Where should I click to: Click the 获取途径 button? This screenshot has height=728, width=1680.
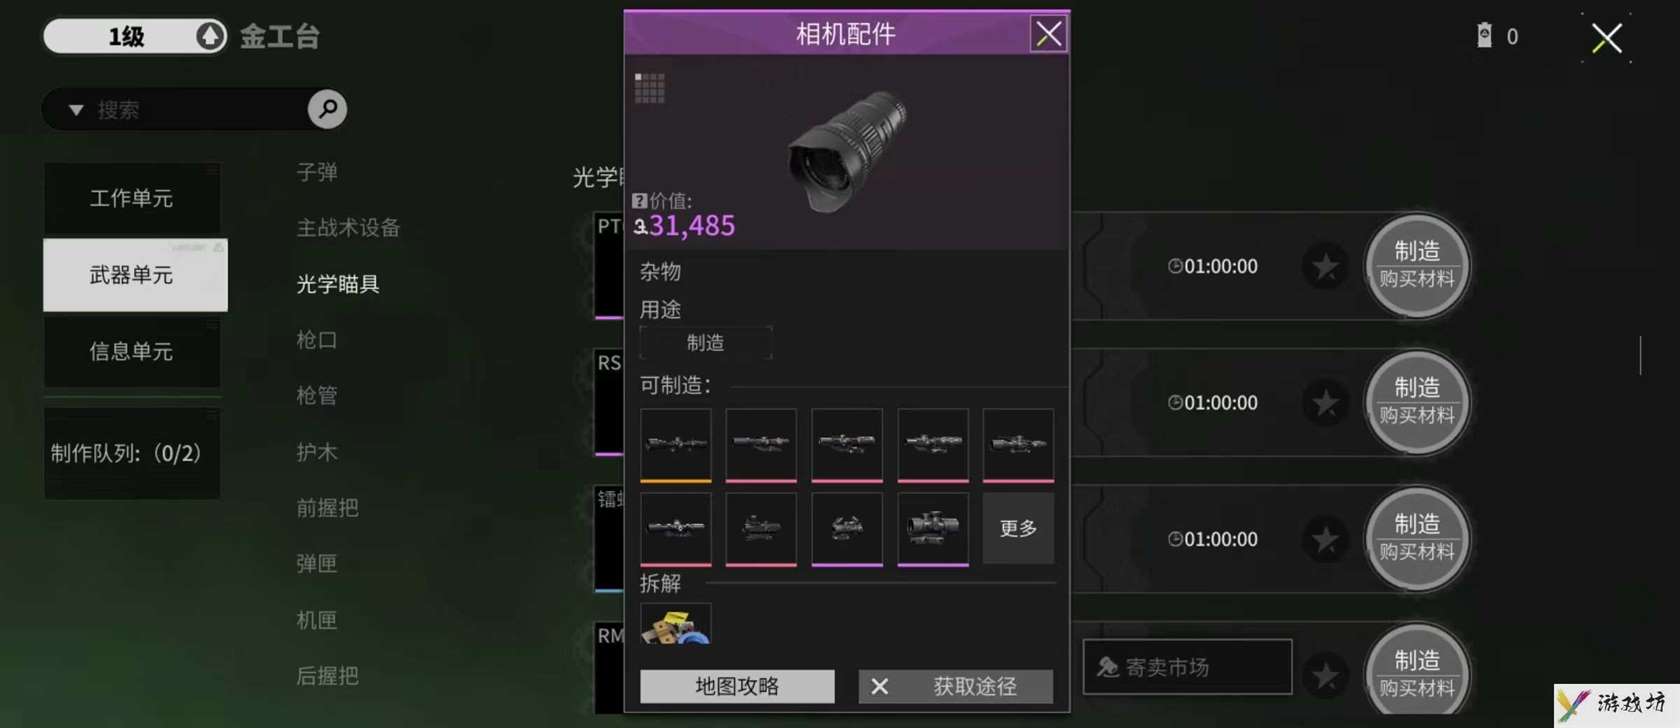(x=955, y=686)
